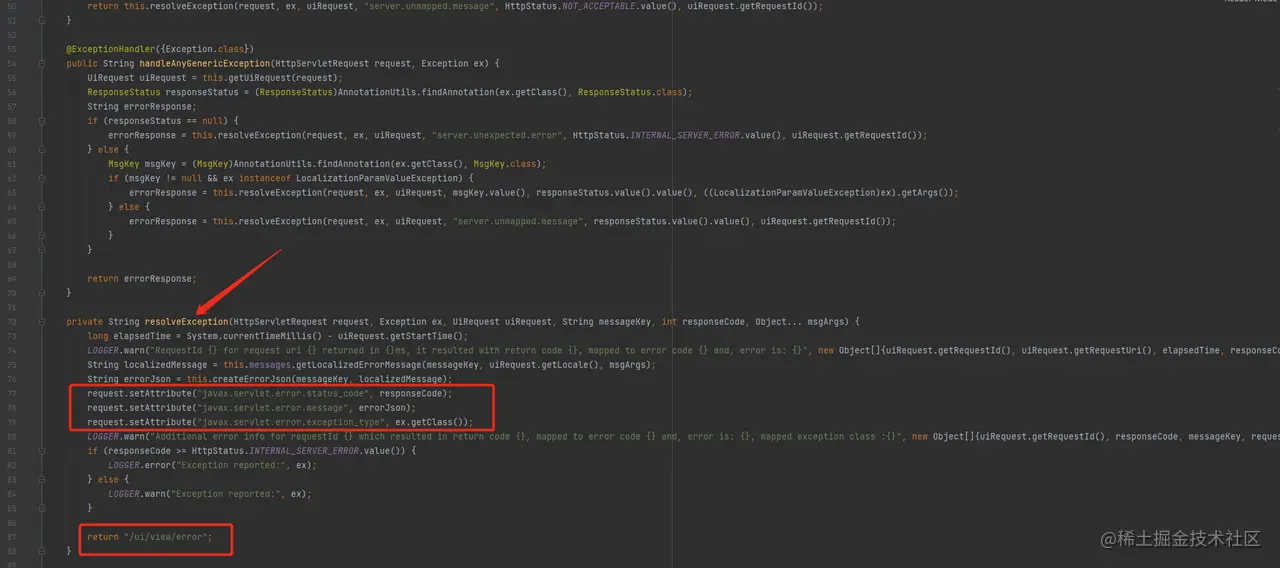The width and height of the screenshot is (1280, 568).
Task: Click "server.unmapped.message" string on line 65
Action: (x=519, y=221)
